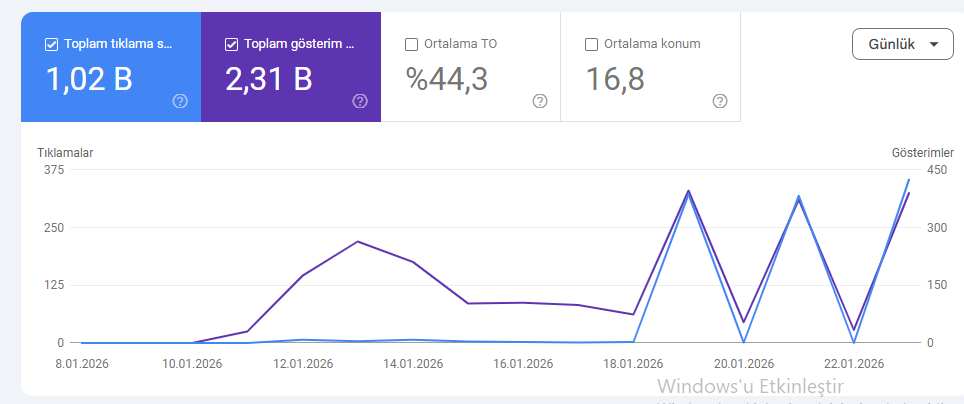Open help icon on Toplam gösterim card
964x404 pixels.
pos(360,101)
